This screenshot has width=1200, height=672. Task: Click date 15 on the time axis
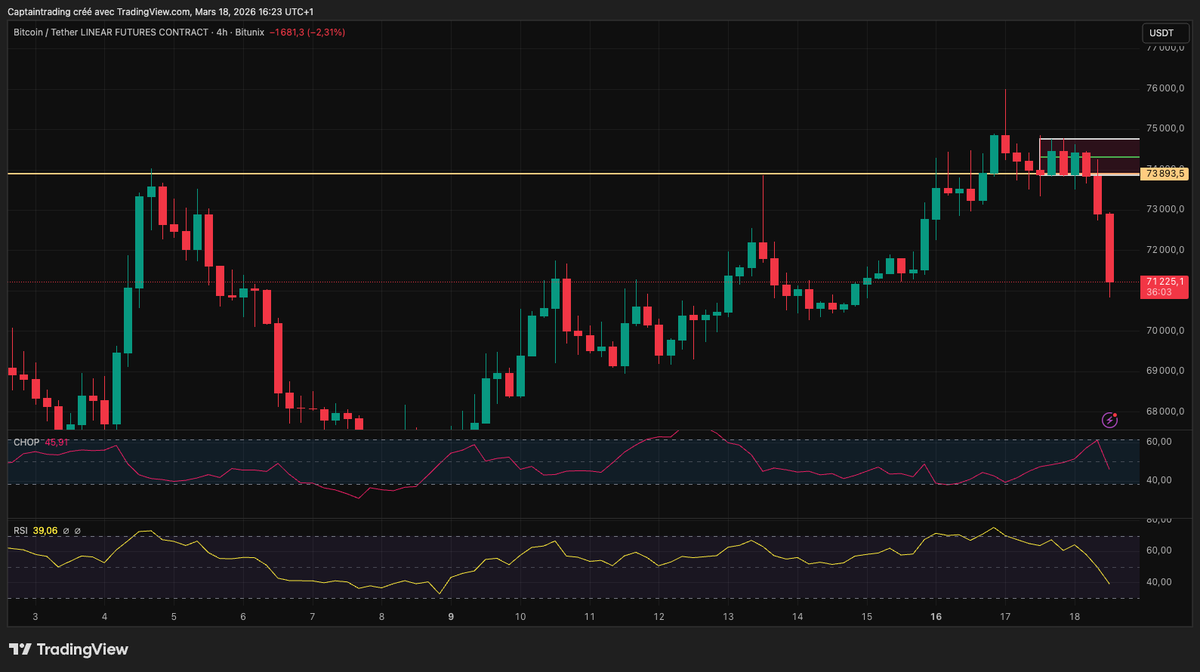click(x=866, y=617)
